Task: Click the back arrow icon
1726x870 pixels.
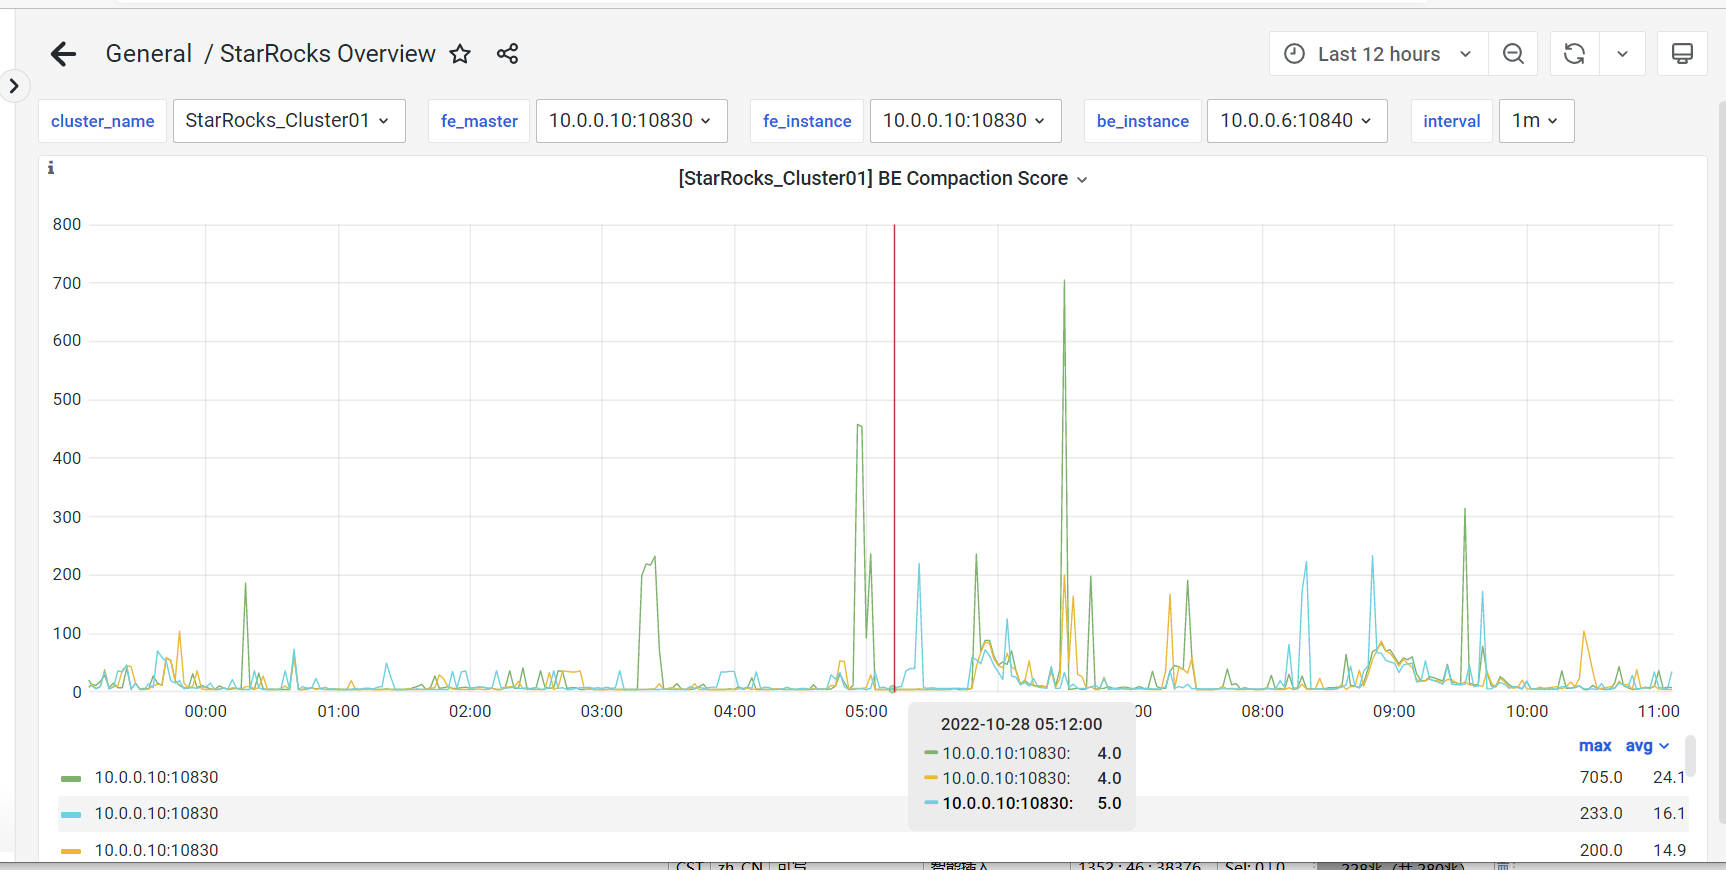Action: pos(63,54)
